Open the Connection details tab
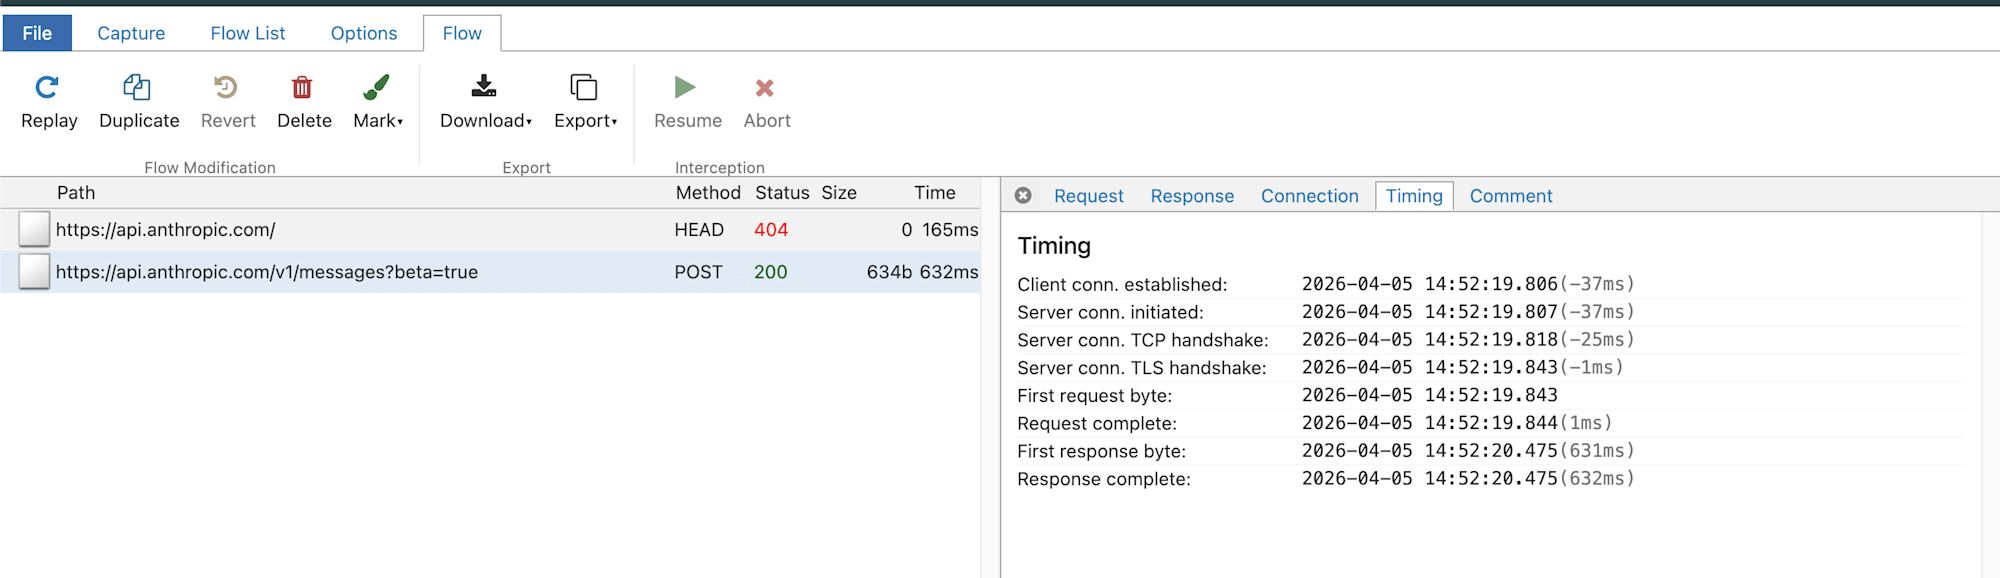 point(1309,196)
